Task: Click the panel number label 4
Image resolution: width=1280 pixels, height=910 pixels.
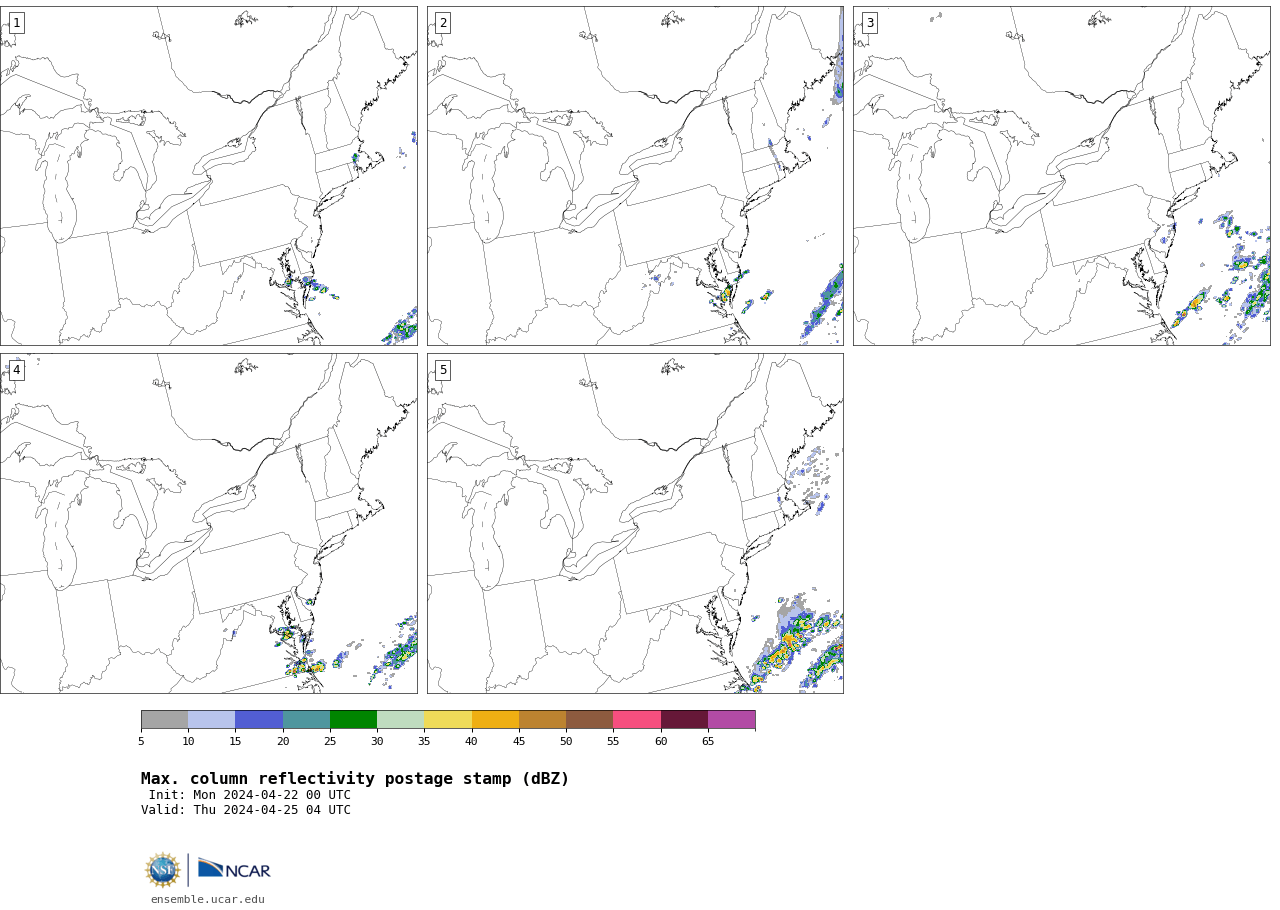Action: pyautogui.click(x=16, y=370)
